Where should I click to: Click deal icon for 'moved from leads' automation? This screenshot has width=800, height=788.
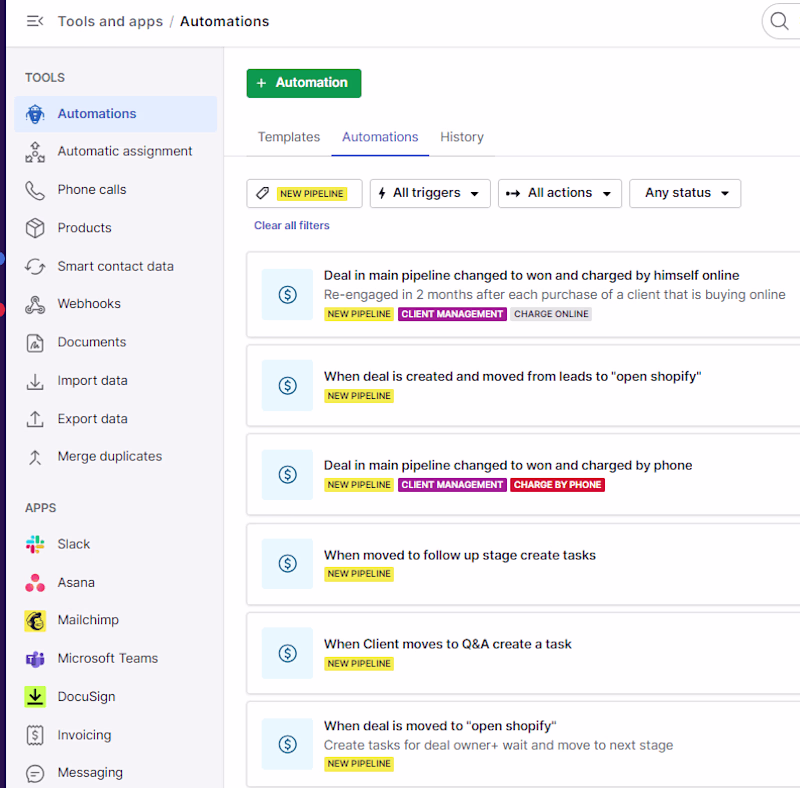[x=287, y=385]
